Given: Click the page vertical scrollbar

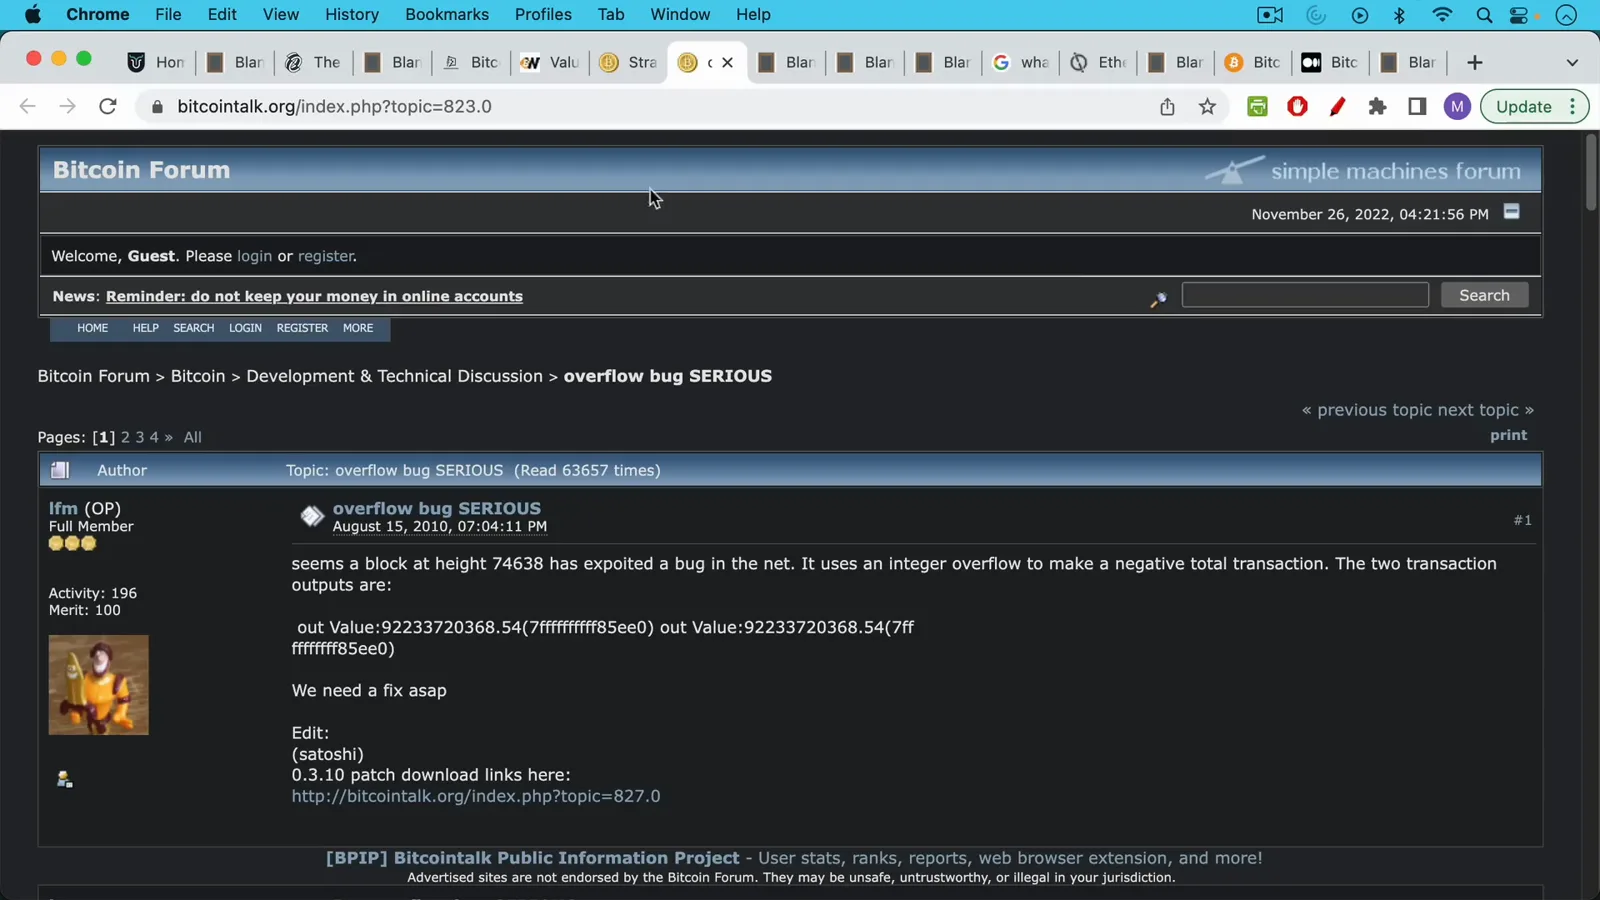Looking at the screenshot, I should tap(1591, 171).
